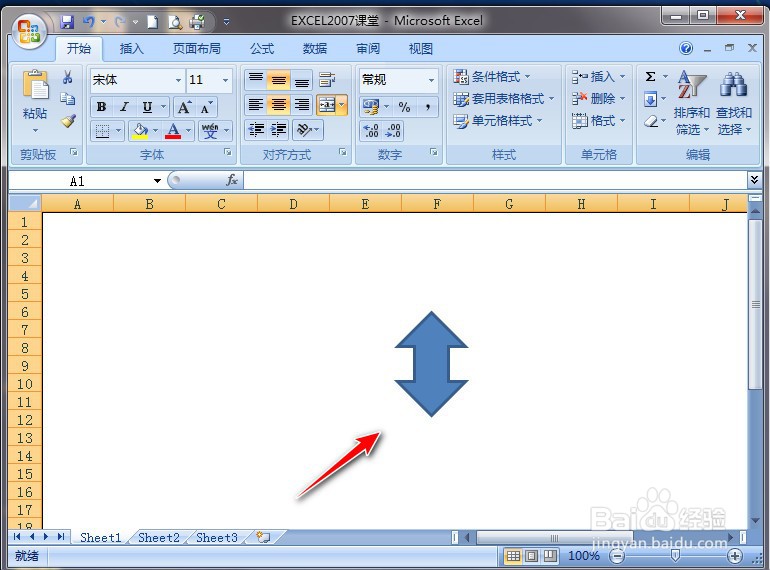Align text right horizontally
The height and width of the screenshot is (570, 770).
click(x=302, y=105)
